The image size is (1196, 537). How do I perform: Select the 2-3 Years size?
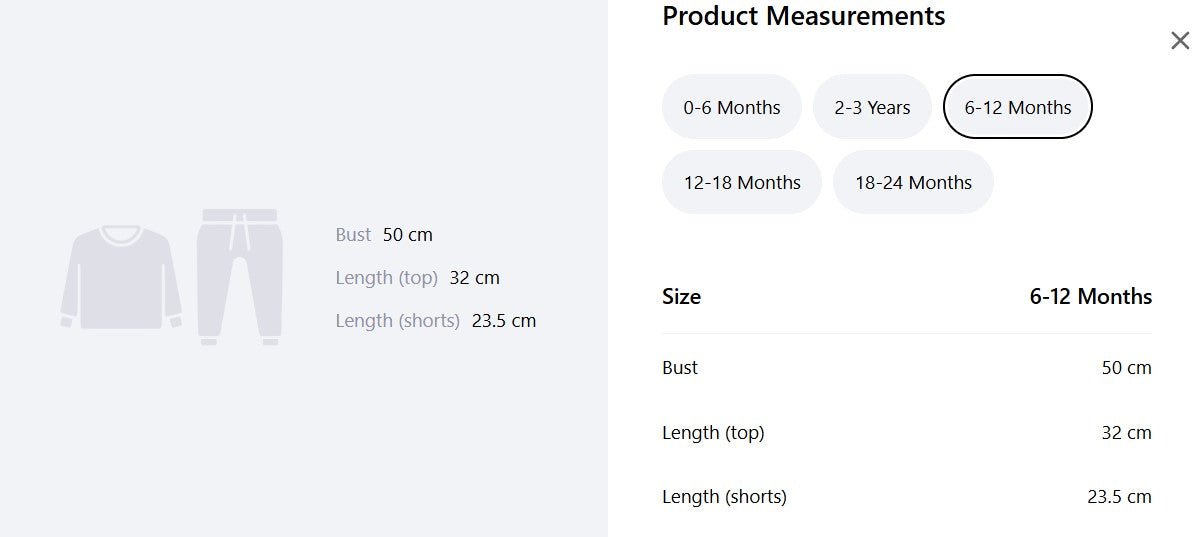pos(872,107)
